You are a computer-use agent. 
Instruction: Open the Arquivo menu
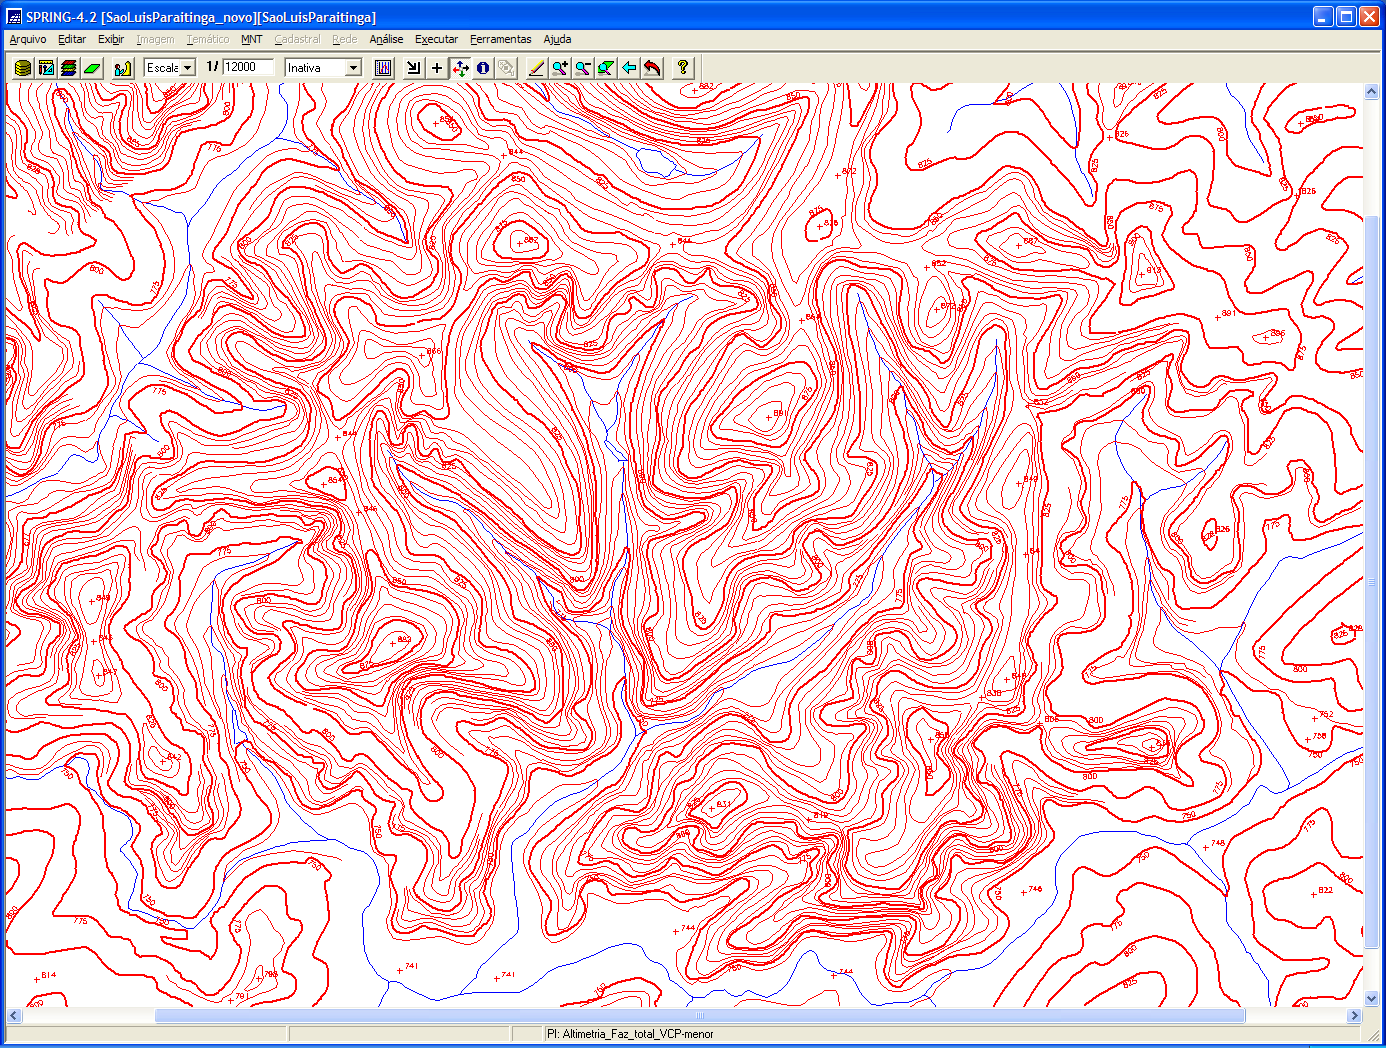point(28,39)
